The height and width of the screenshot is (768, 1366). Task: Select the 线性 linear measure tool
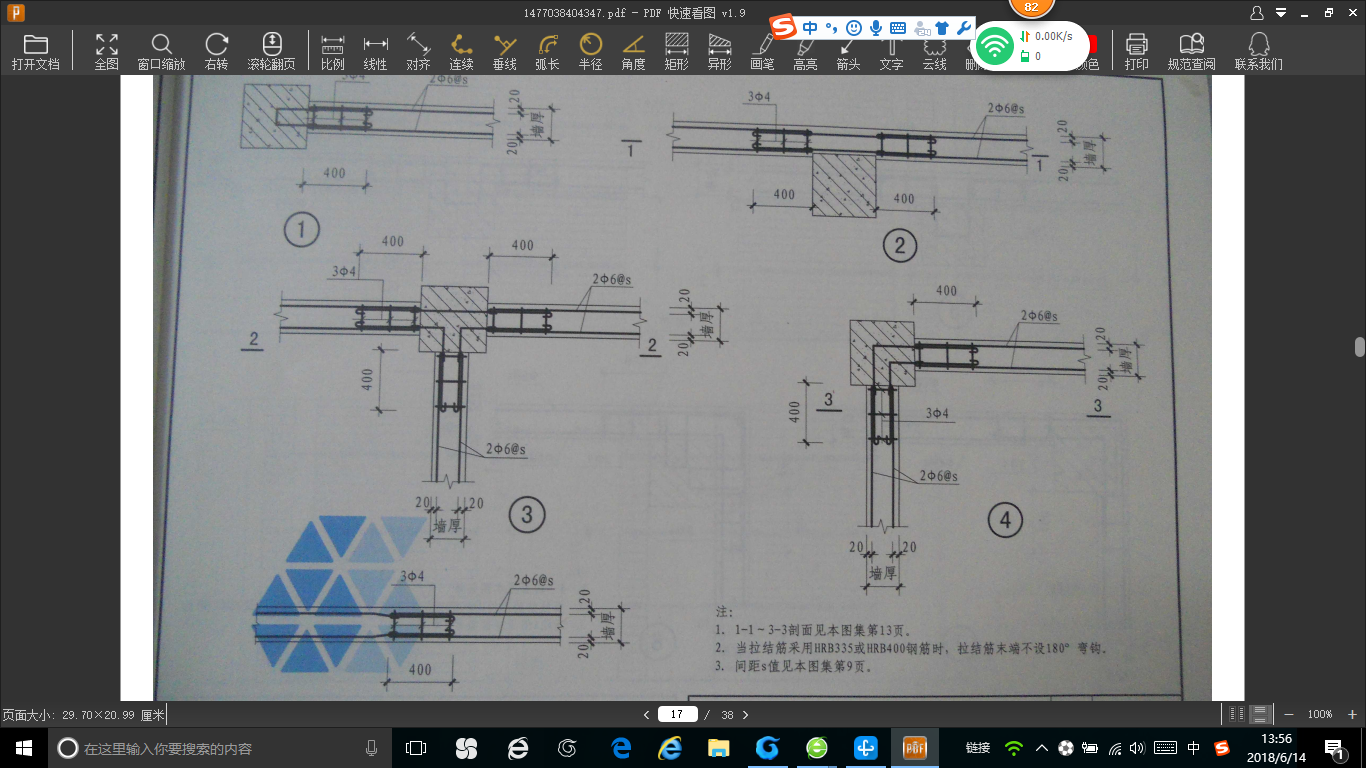(x=375, y=52)
